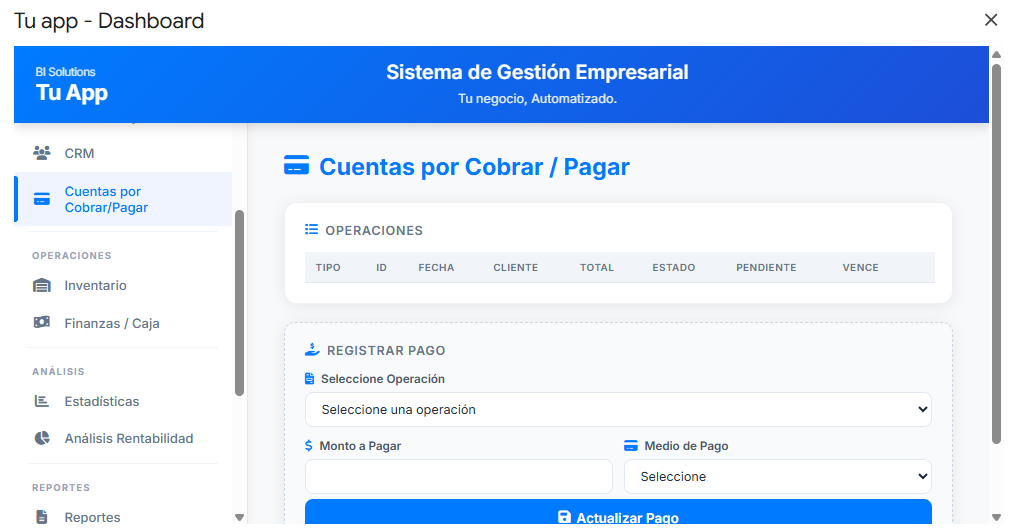Click the dollar sign icon beside Monto a Pagar
This screenshot has height=531, width=1016.
click(308, 445)
